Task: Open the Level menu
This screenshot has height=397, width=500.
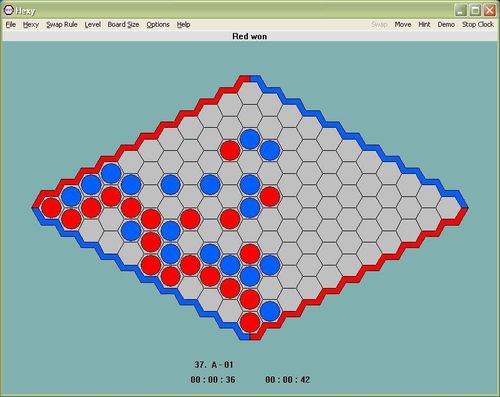Action: coord(93,25)
